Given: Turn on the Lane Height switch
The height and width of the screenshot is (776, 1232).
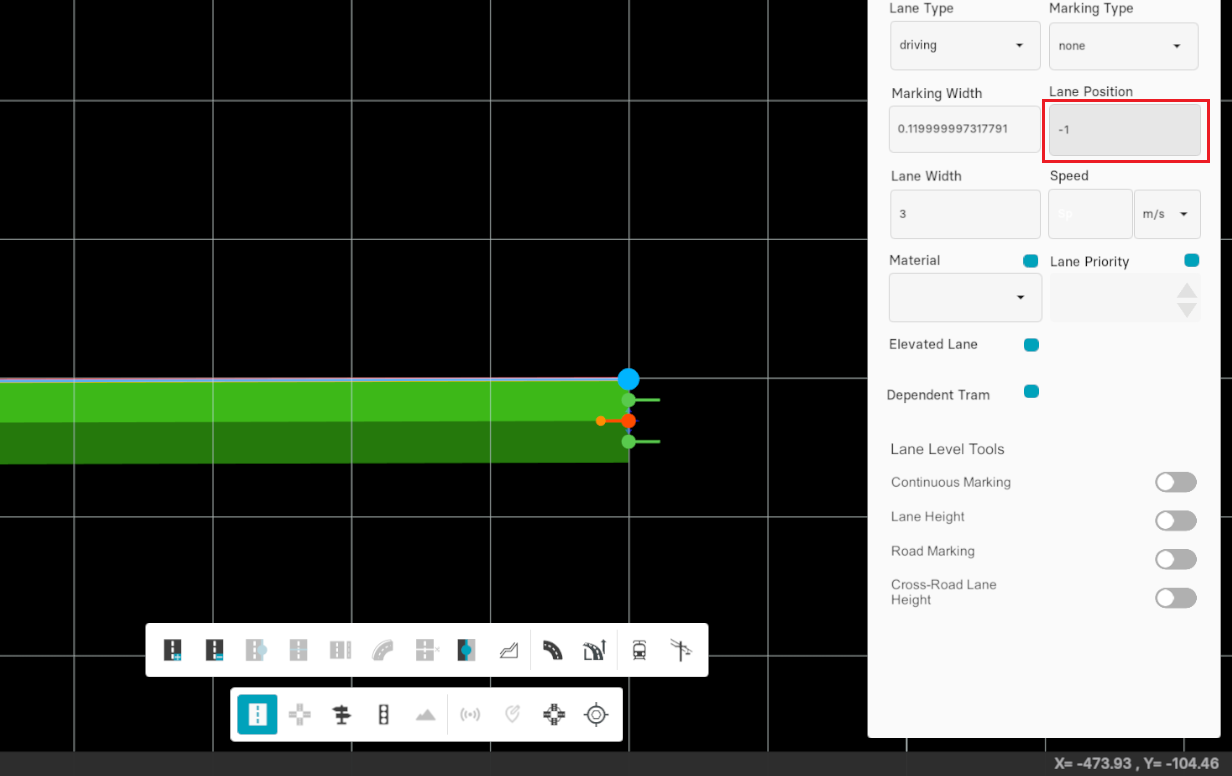Looking at the screenshot, I should coord(1175,520).
